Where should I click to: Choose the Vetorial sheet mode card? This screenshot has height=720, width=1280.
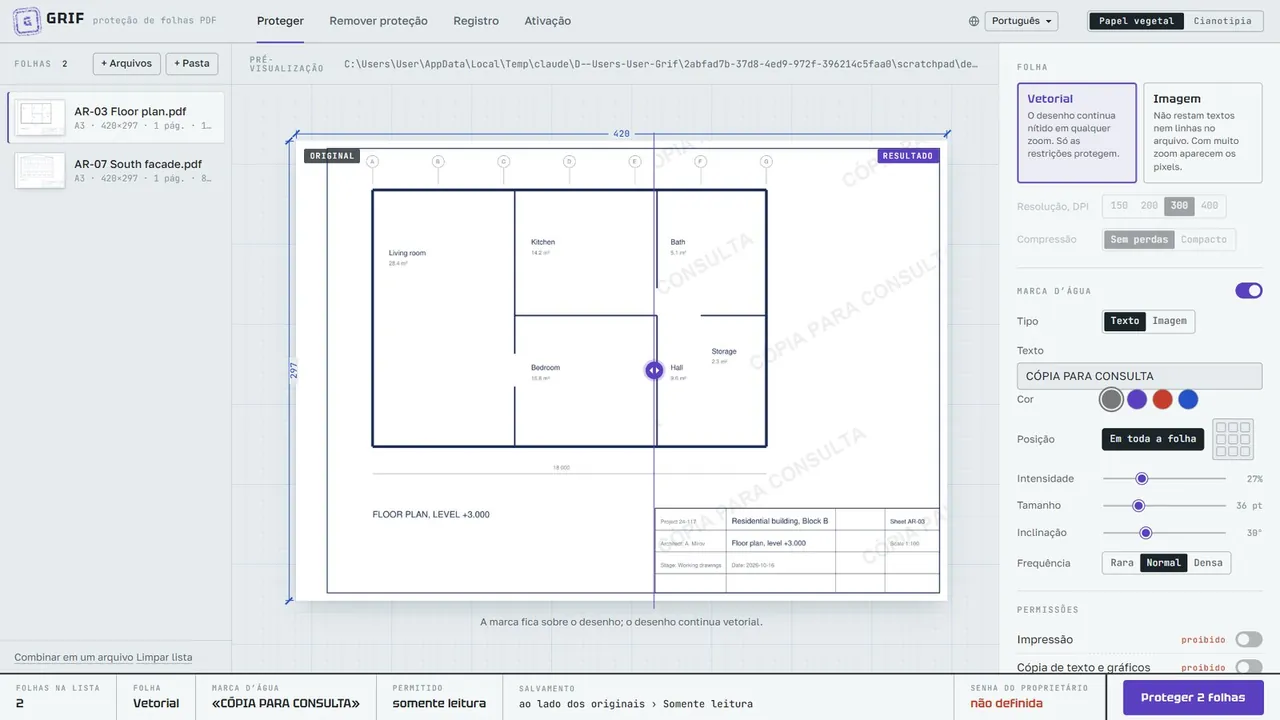[1077, 133]
